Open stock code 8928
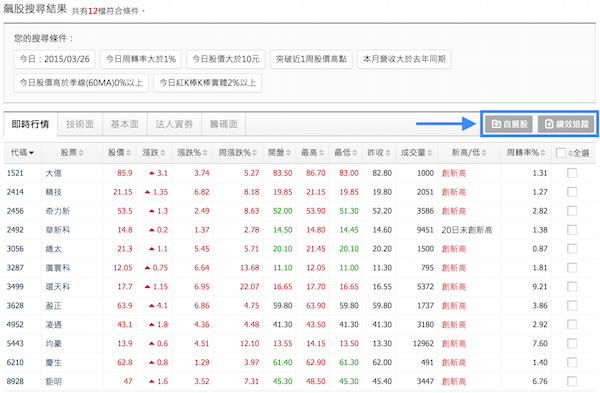This screenshot has width=600, height=393. pos(15,381)
